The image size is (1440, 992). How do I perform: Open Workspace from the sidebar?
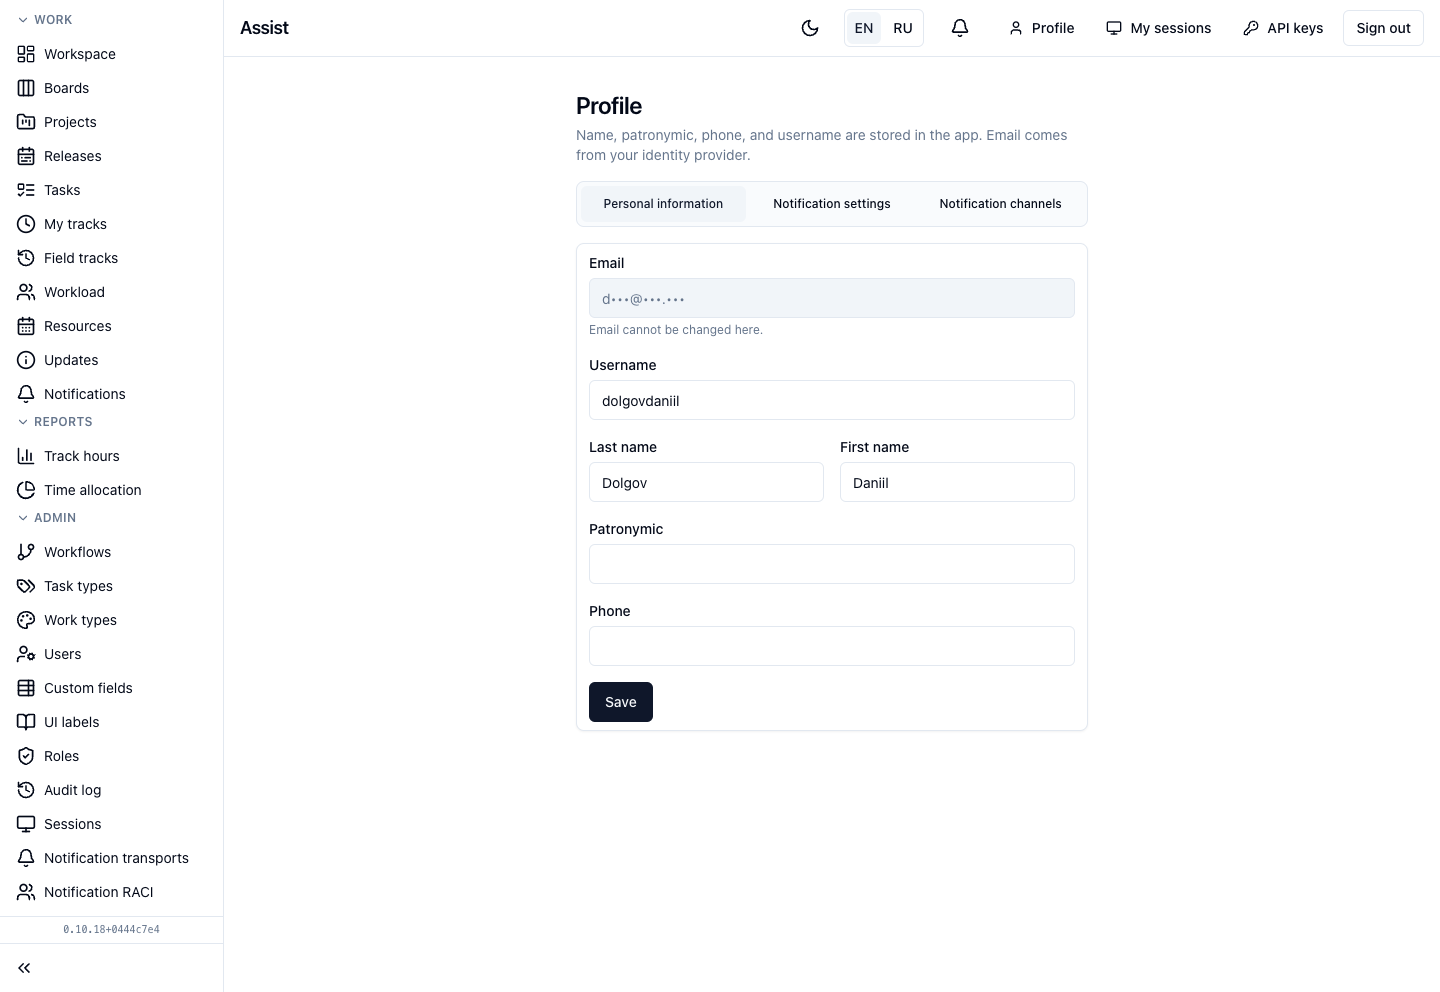111,54
